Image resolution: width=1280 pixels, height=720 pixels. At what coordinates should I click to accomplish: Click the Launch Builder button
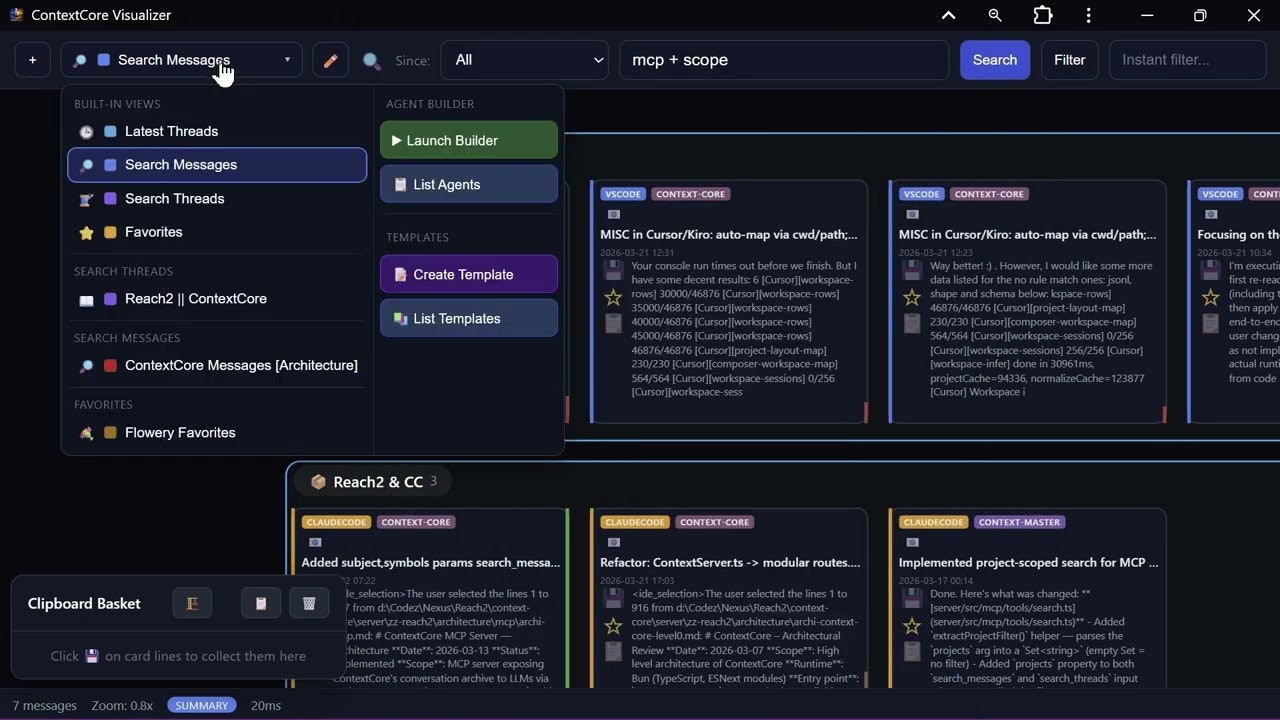(x=468, y=140)
